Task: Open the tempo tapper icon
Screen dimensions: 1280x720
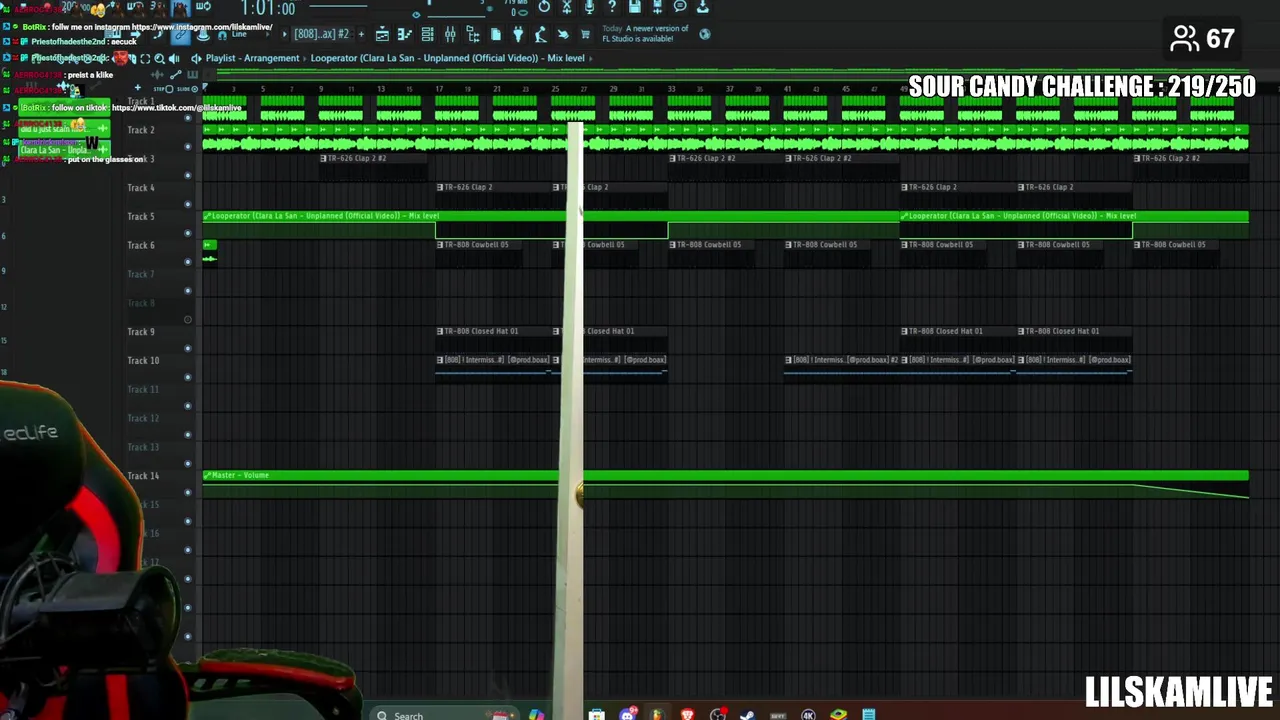Action: tap(541, 35)
